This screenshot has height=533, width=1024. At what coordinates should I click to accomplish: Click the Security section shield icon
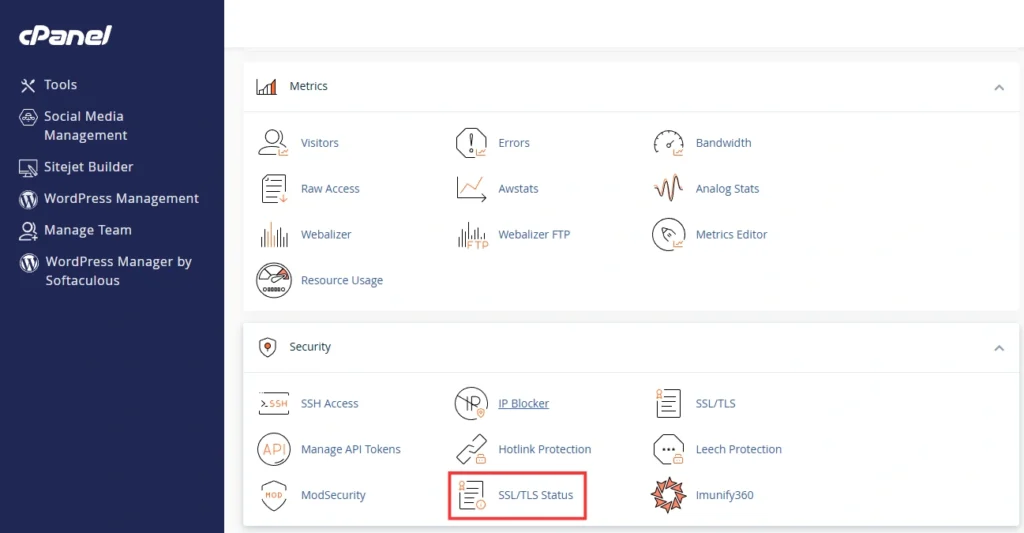[267, 347]
